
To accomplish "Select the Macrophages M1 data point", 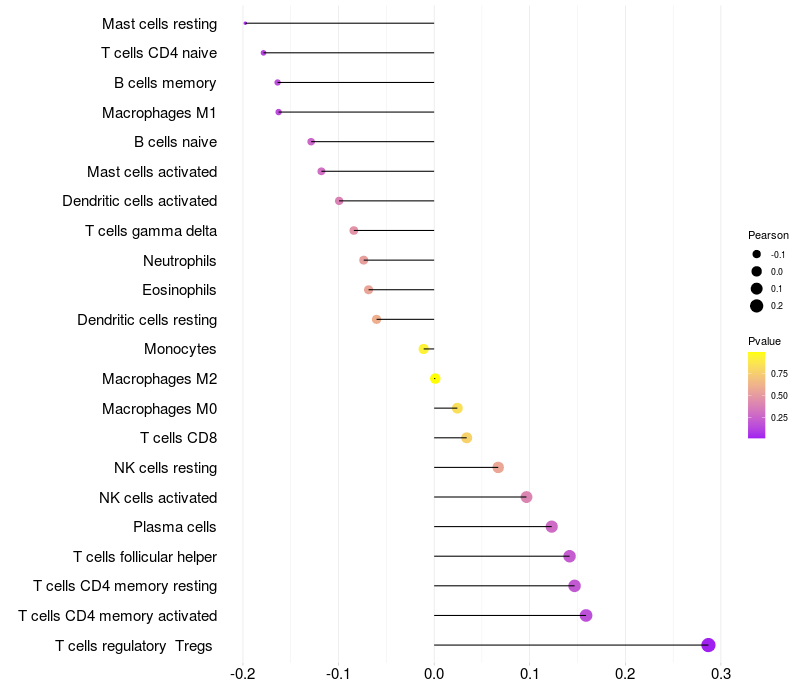I will tap(279, 112).
